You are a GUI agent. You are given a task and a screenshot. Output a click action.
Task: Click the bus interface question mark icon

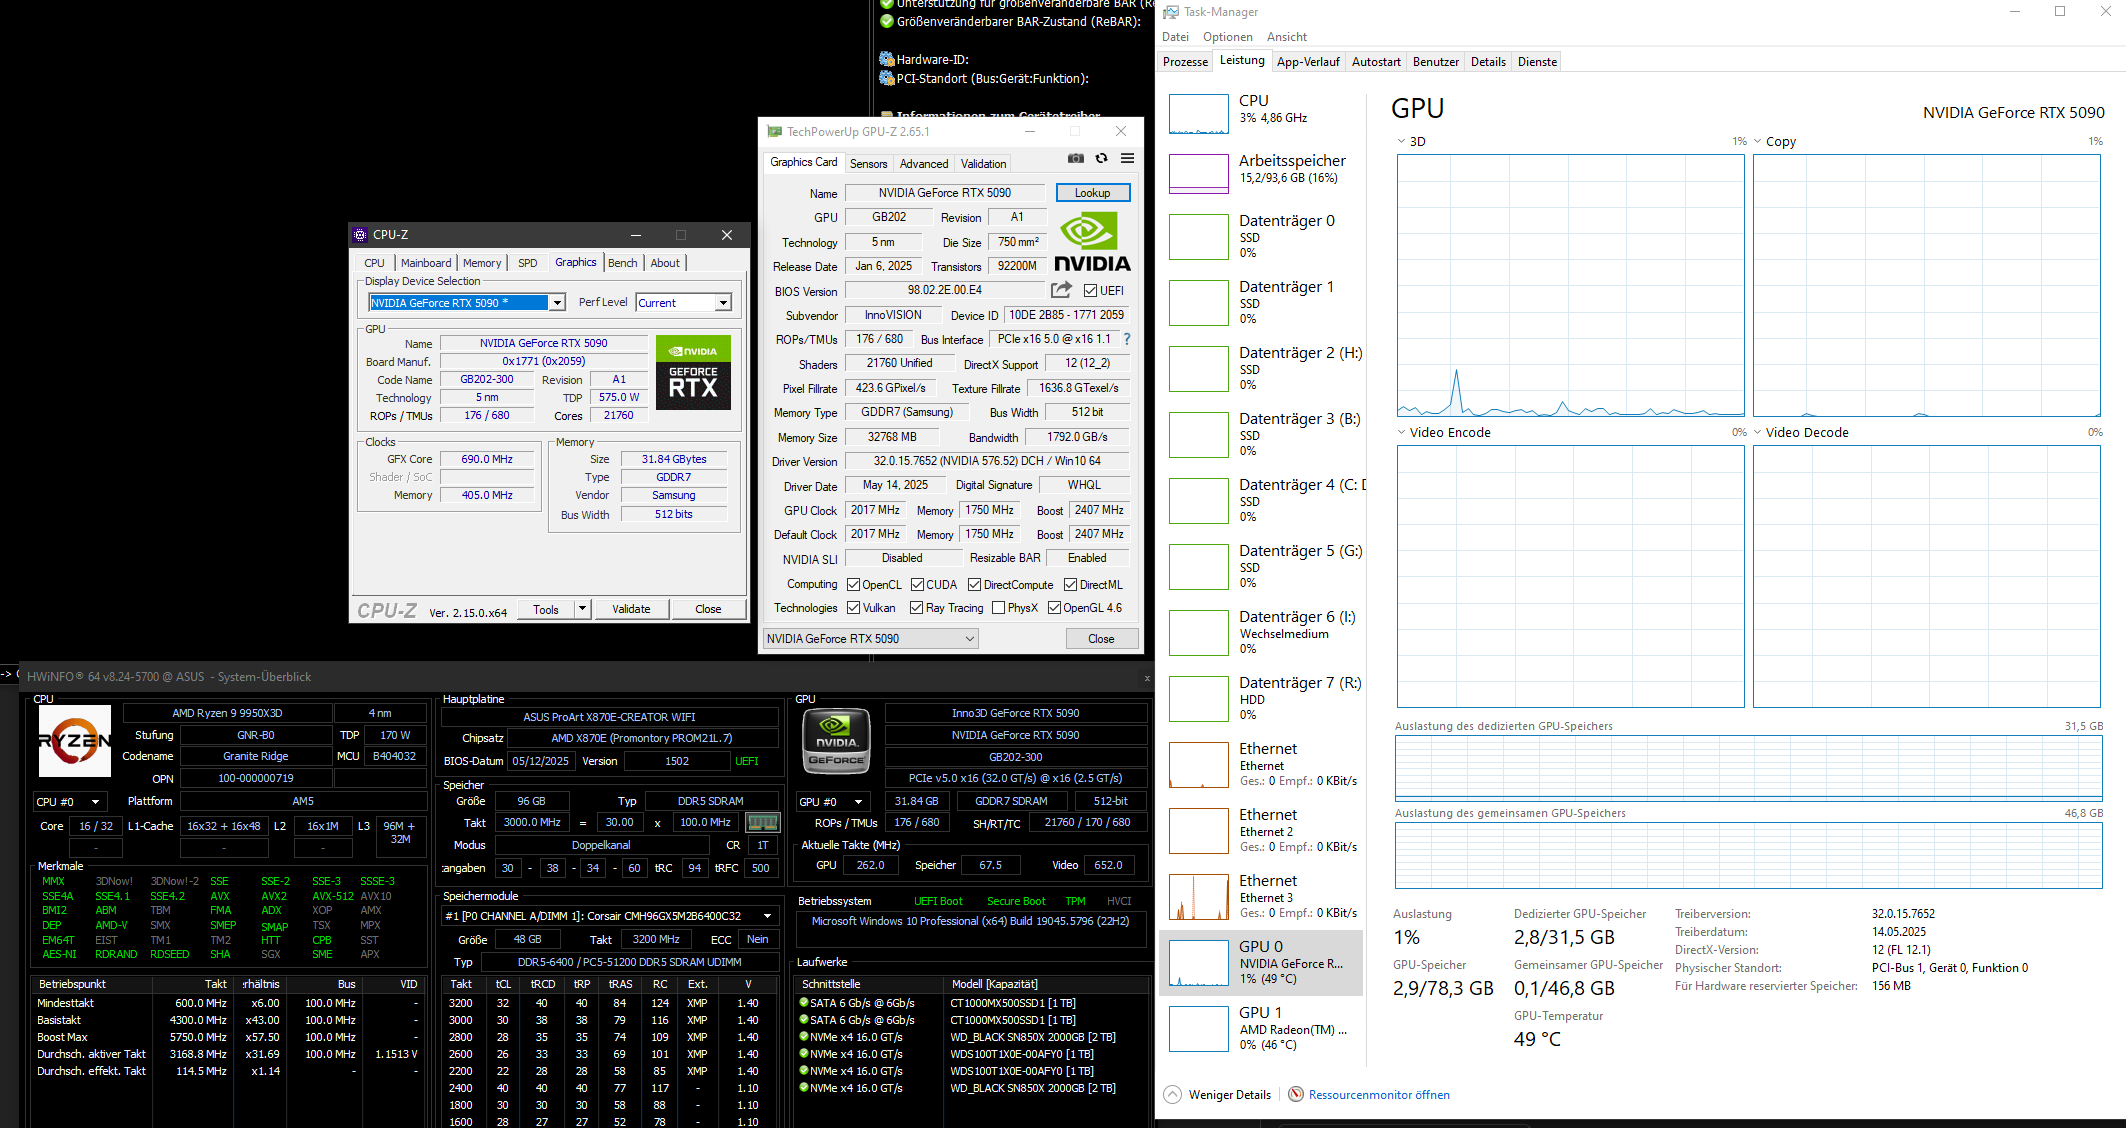[x=1127, y=339]
